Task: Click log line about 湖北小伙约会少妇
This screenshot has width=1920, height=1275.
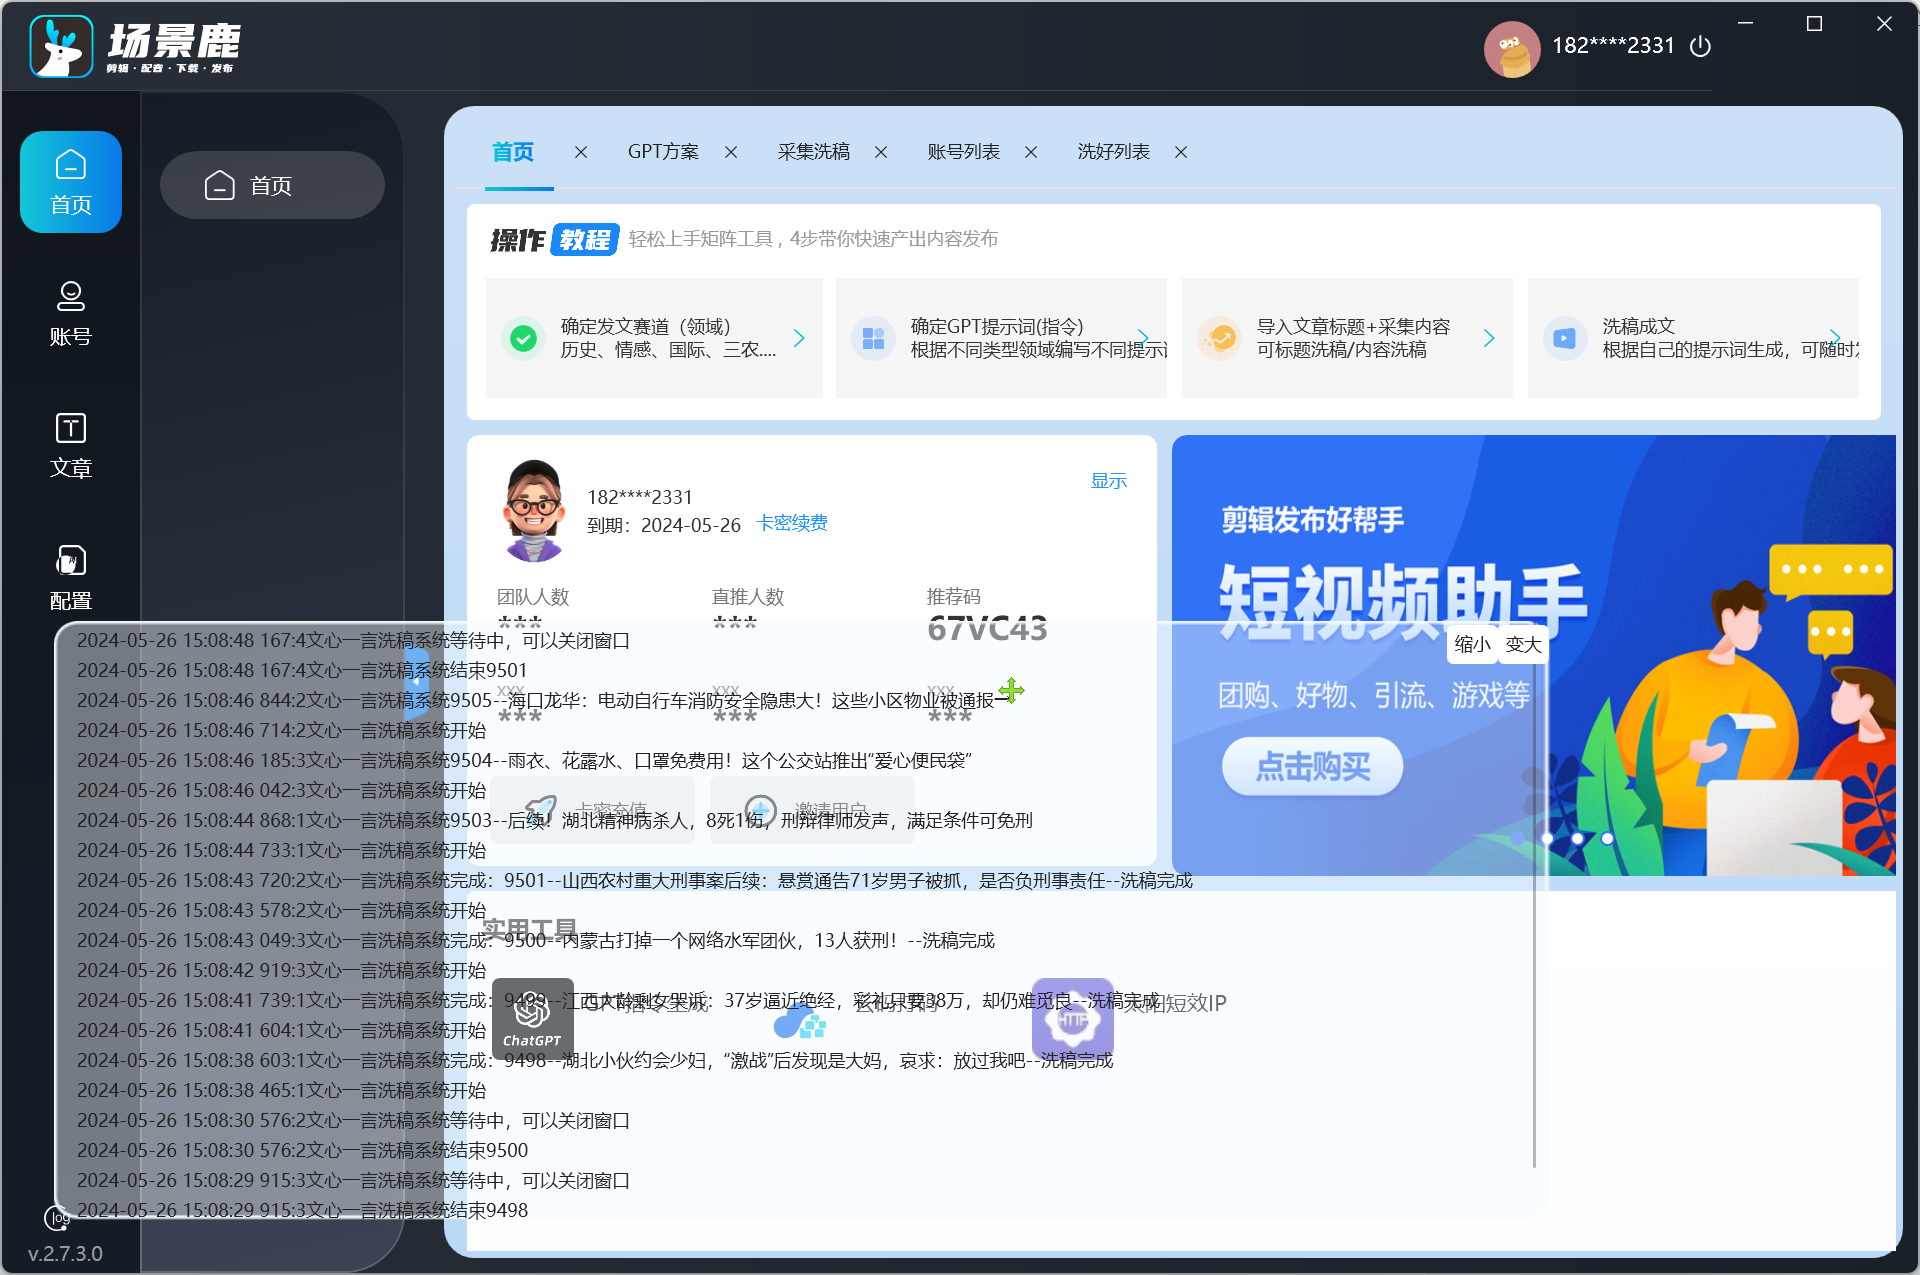Action: tap(594, 1060)
